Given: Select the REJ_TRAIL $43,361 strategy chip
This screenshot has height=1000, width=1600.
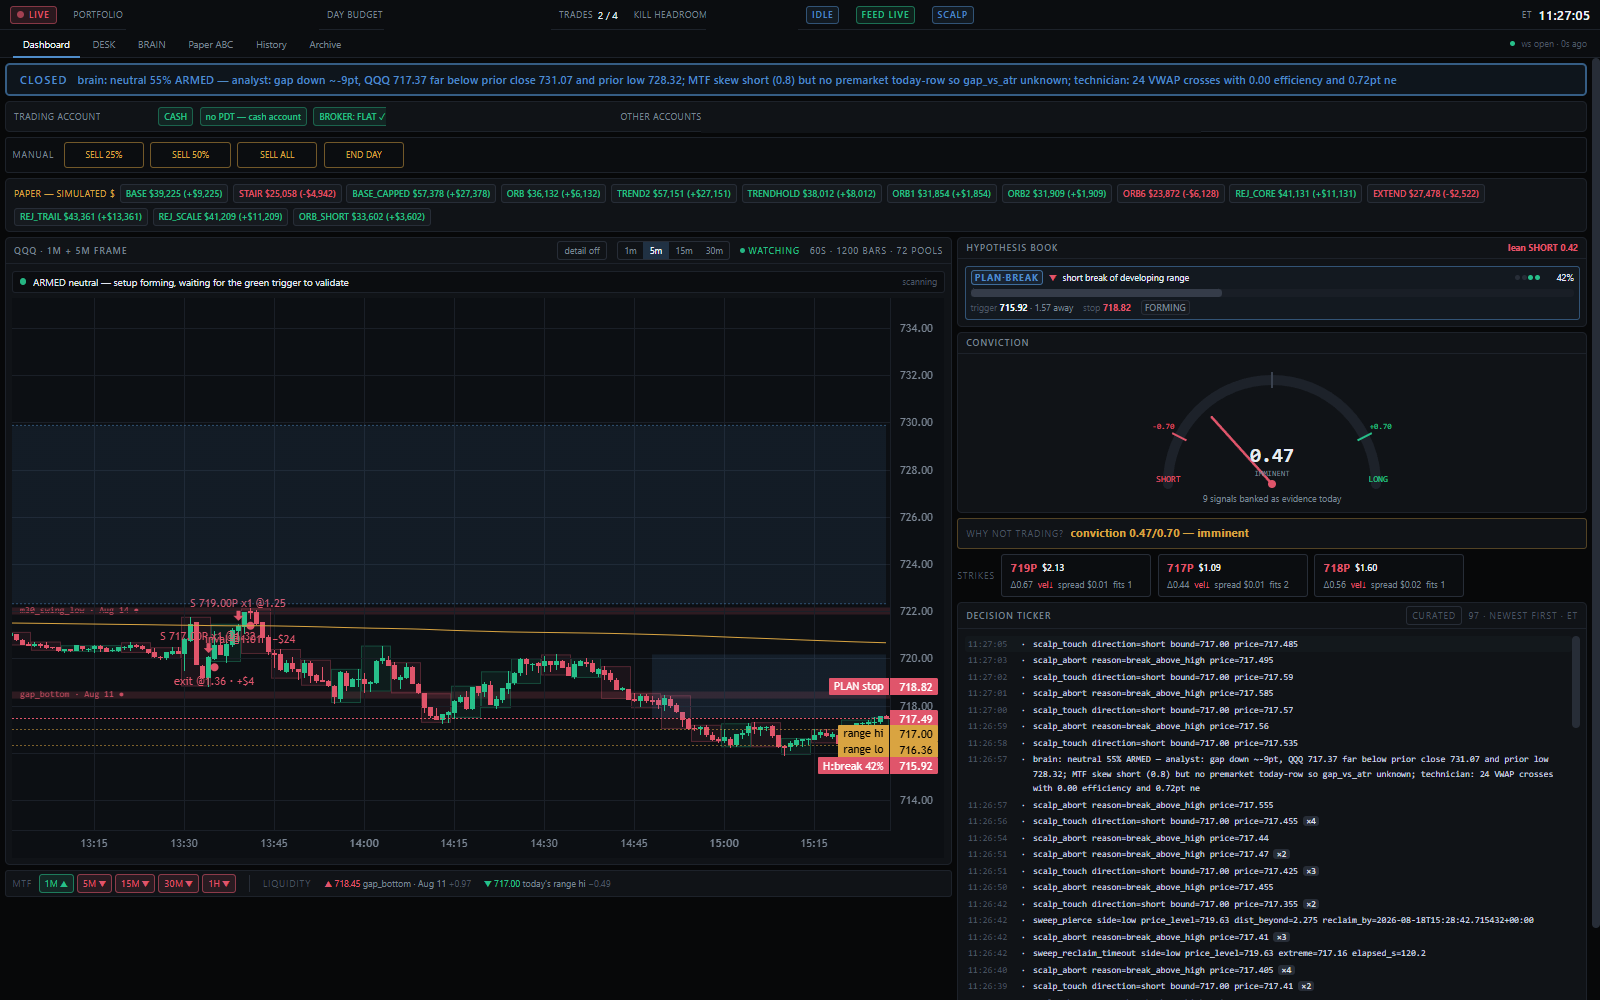Looking at the screenshot, I should (x=81, y=217).
